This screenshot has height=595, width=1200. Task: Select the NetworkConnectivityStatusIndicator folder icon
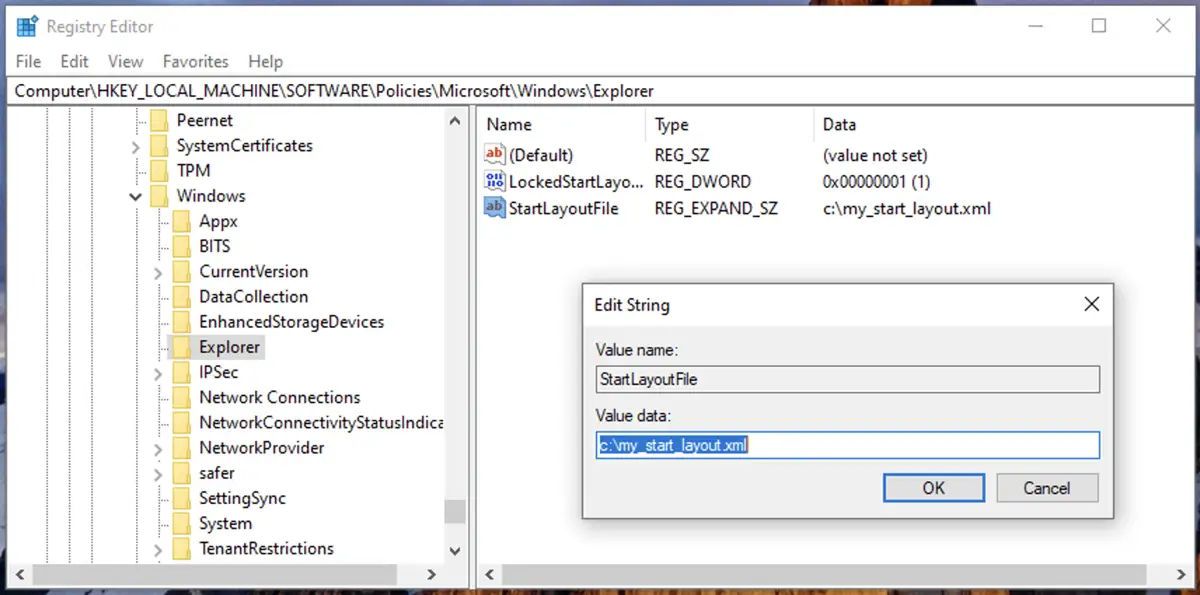coord(181,423)
